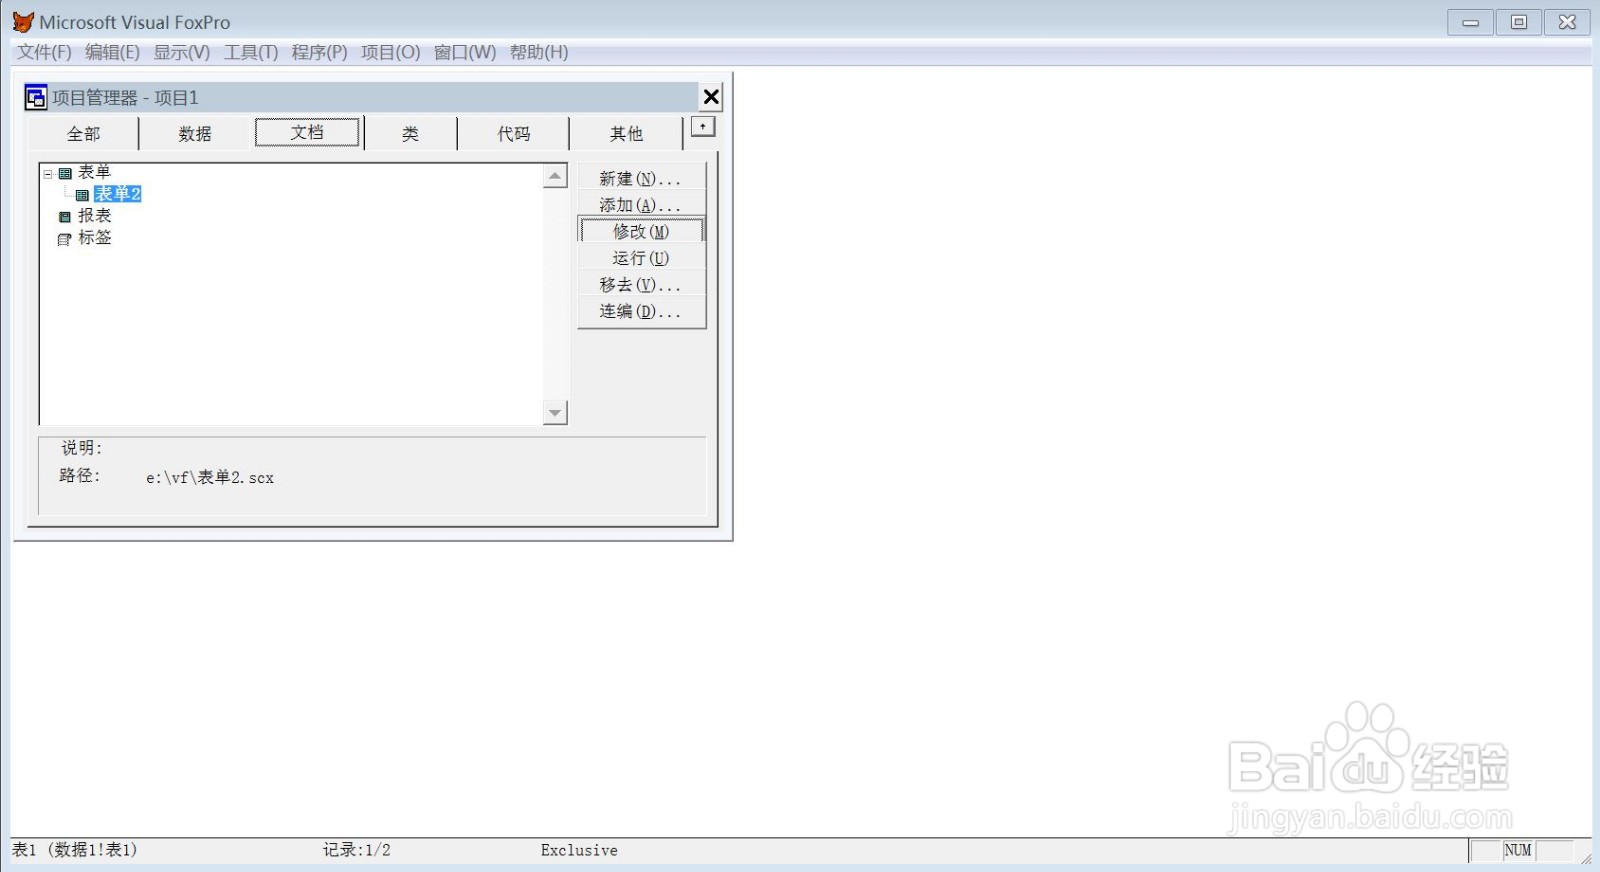Minimize the Visual FoxPro window
Image resolution: width=1600 pixels, height=872 pixels.
tap(1470, 22)
